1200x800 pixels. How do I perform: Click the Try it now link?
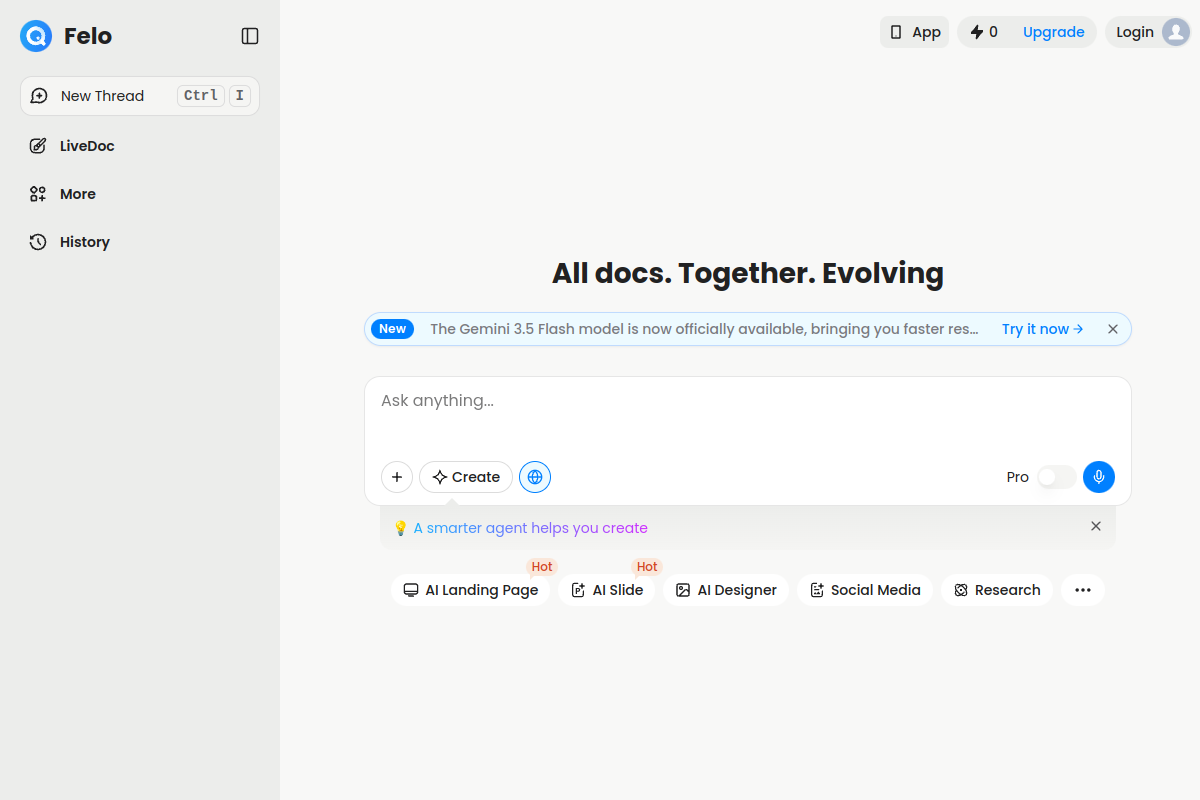point(1043,329)
